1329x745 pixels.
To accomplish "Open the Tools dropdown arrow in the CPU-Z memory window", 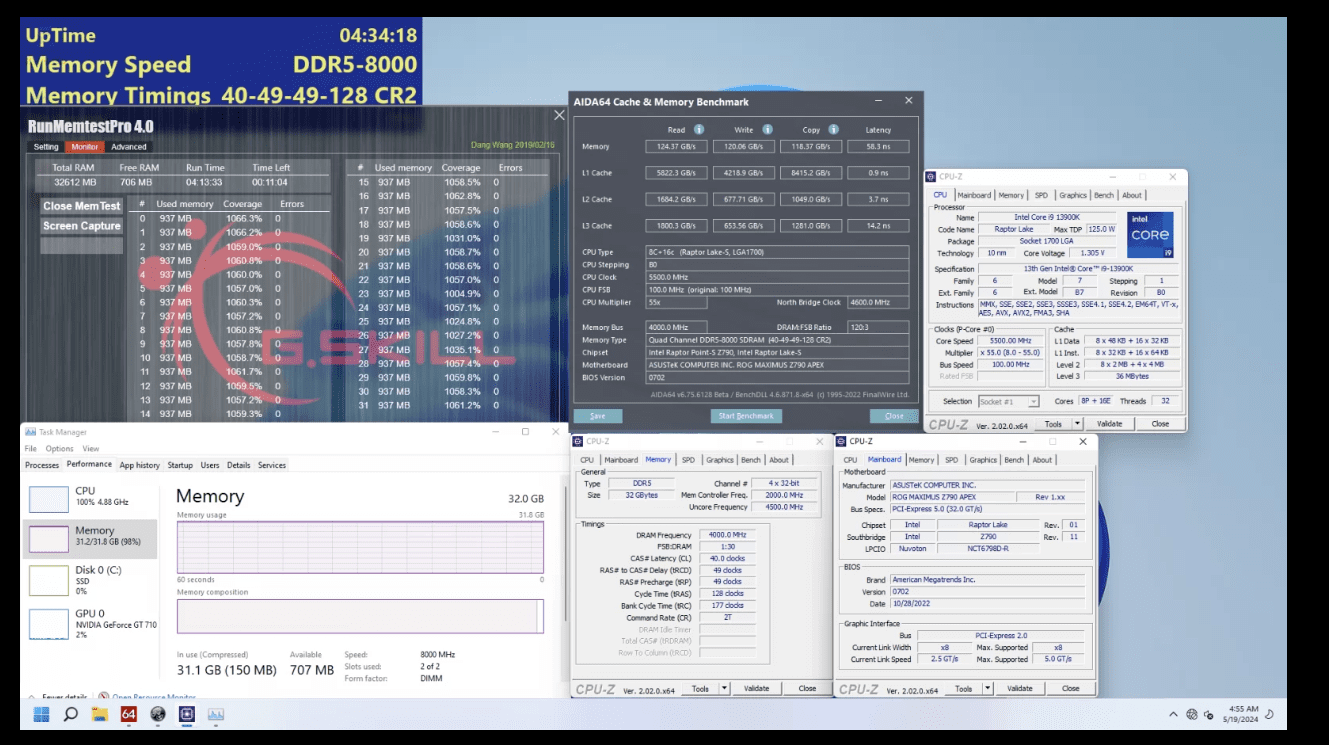I will (x=725, y=688).
